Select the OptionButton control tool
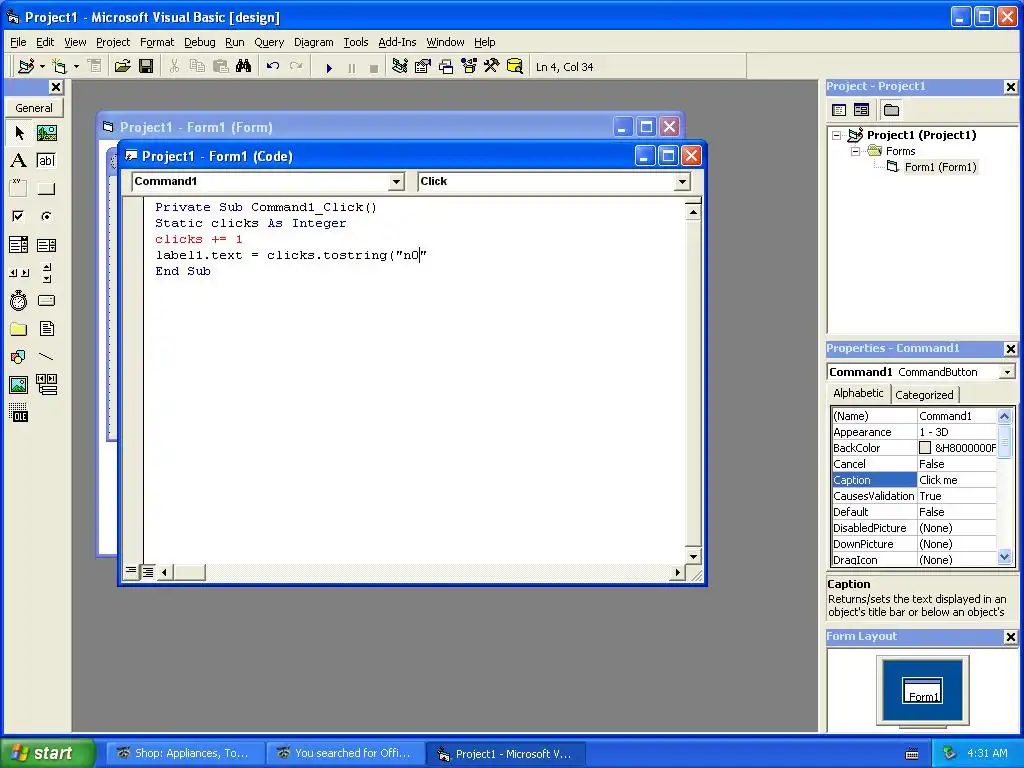The image size is (1024, 768). coord(46,216)
